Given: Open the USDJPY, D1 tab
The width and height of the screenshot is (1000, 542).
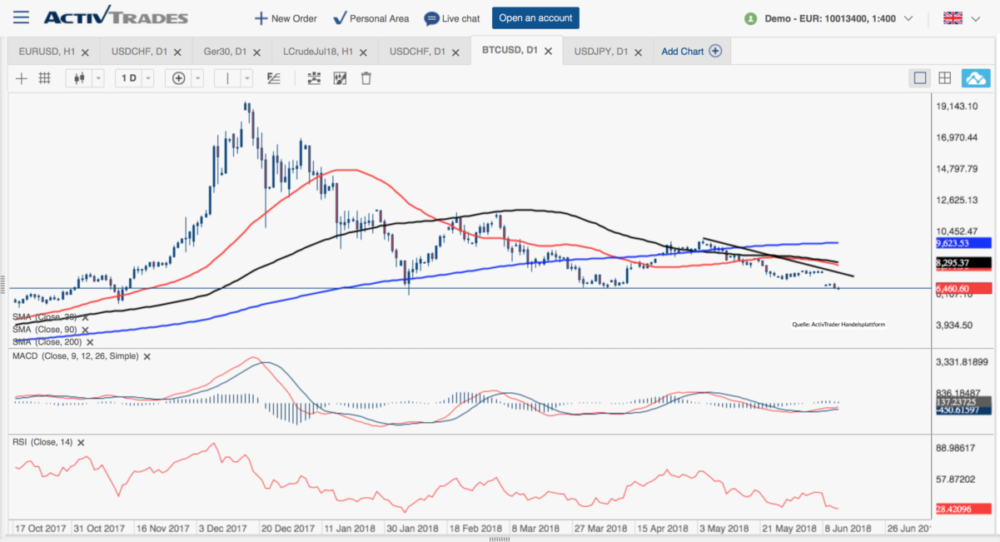Looking at the screenshot, I should point(601,52).
